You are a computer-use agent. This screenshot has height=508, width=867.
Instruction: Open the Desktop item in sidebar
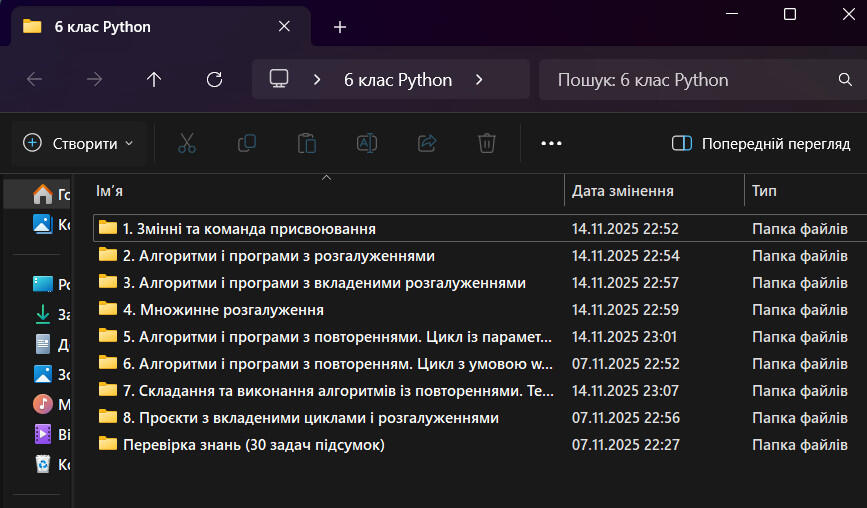click(x=51, y=284)
